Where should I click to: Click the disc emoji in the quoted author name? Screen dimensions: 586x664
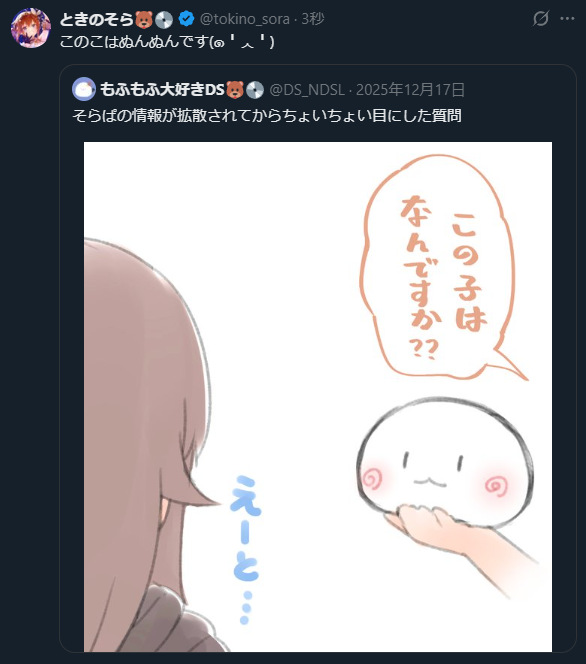254,90
